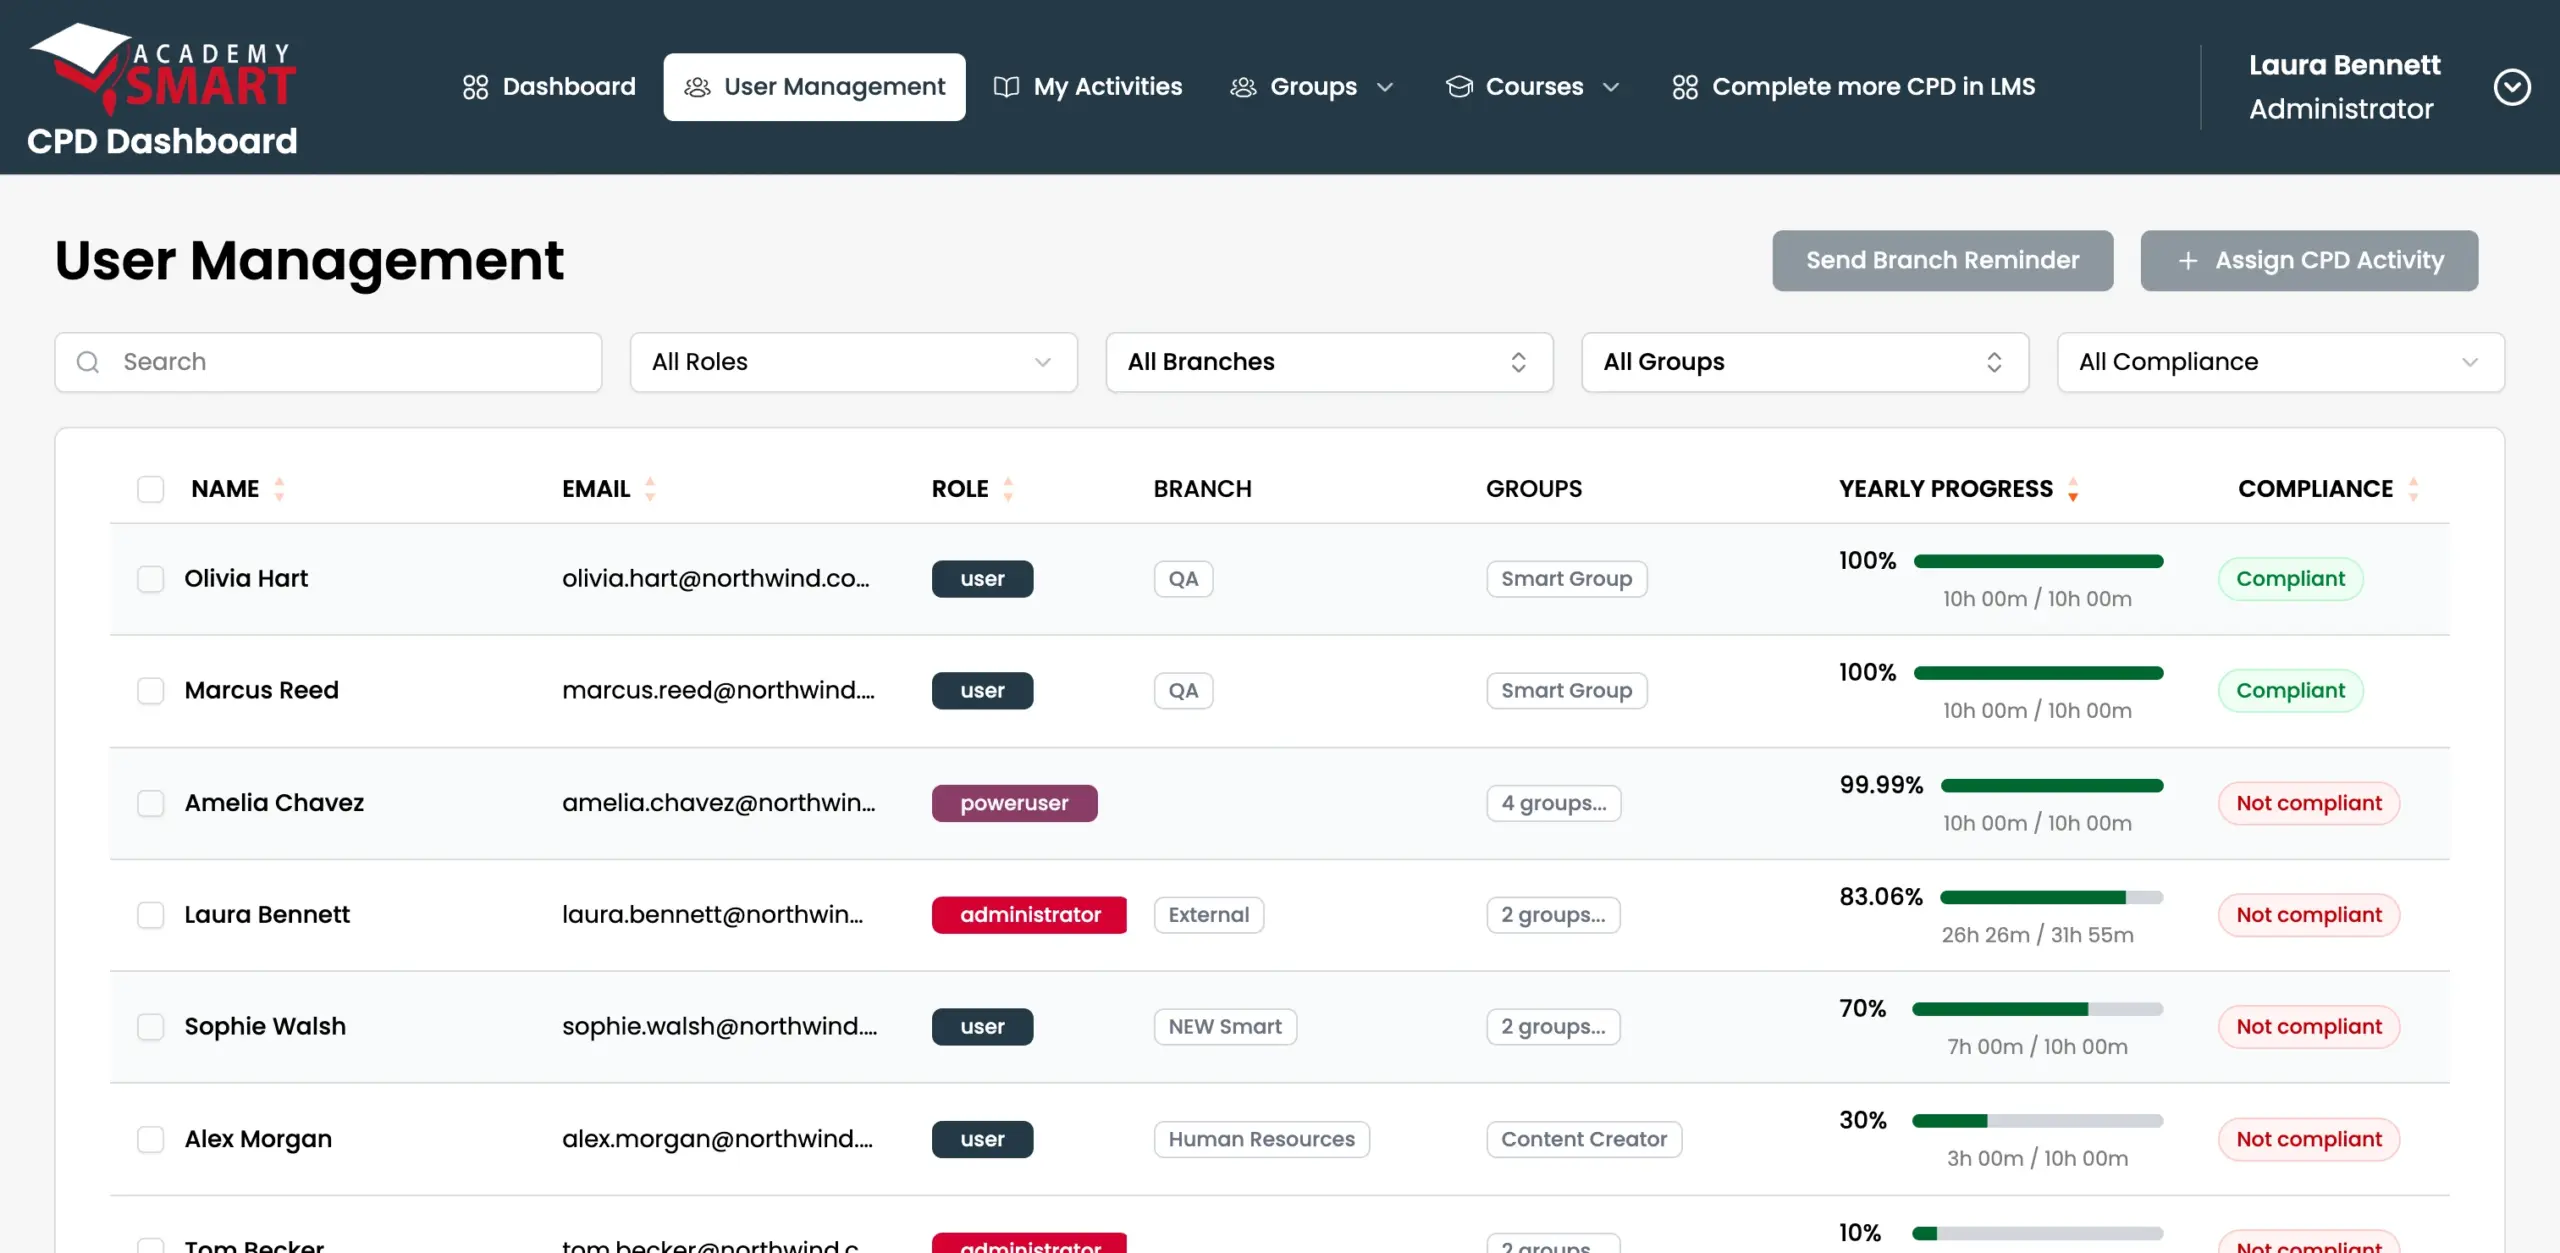
Task: Click Amelia Chavez's Not compliant badge
Action: point(2308,803)
